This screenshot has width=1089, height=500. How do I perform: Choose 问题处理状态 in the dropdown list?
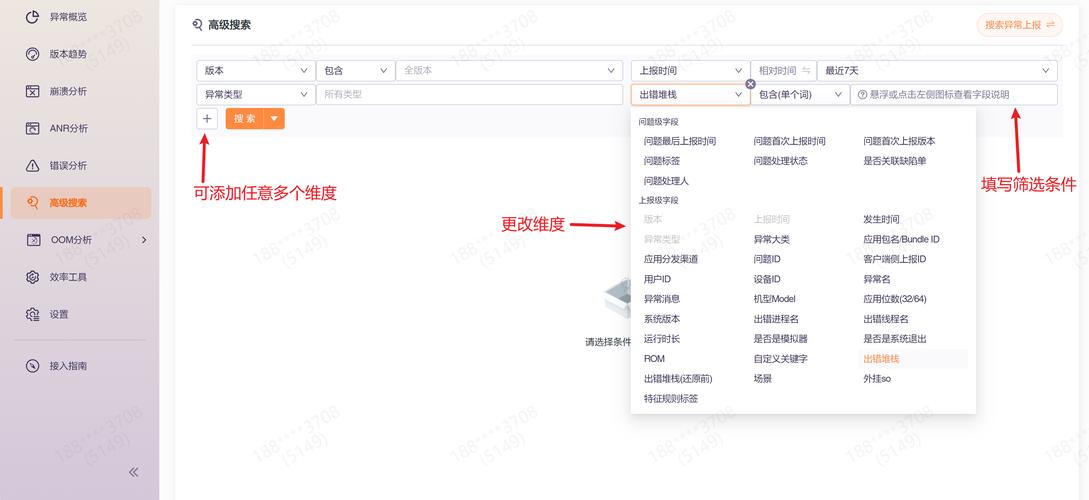click(780, 161)
